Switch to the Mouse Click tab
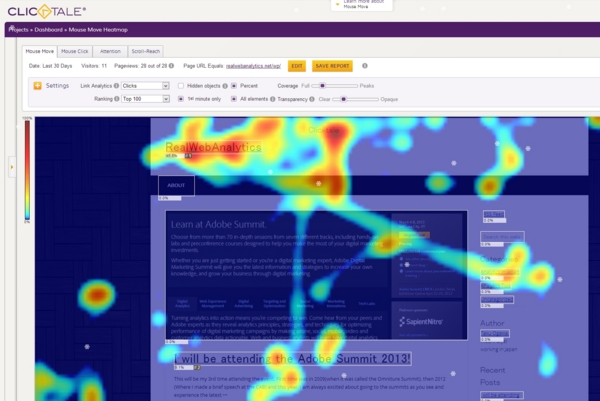600x401 pixels. point(75,51)
